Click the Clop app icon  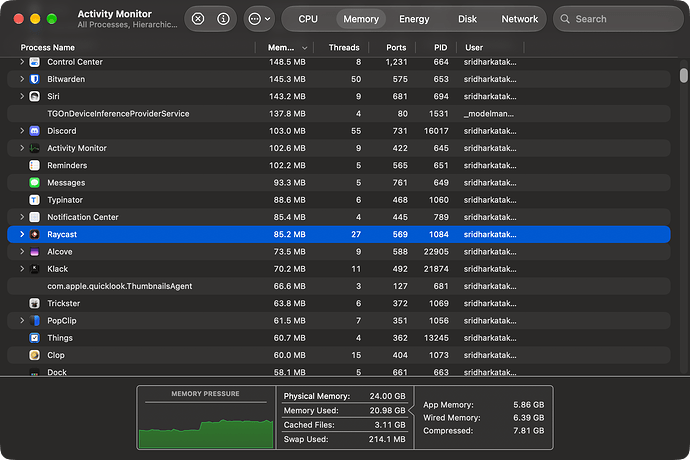tap(34, 355)
